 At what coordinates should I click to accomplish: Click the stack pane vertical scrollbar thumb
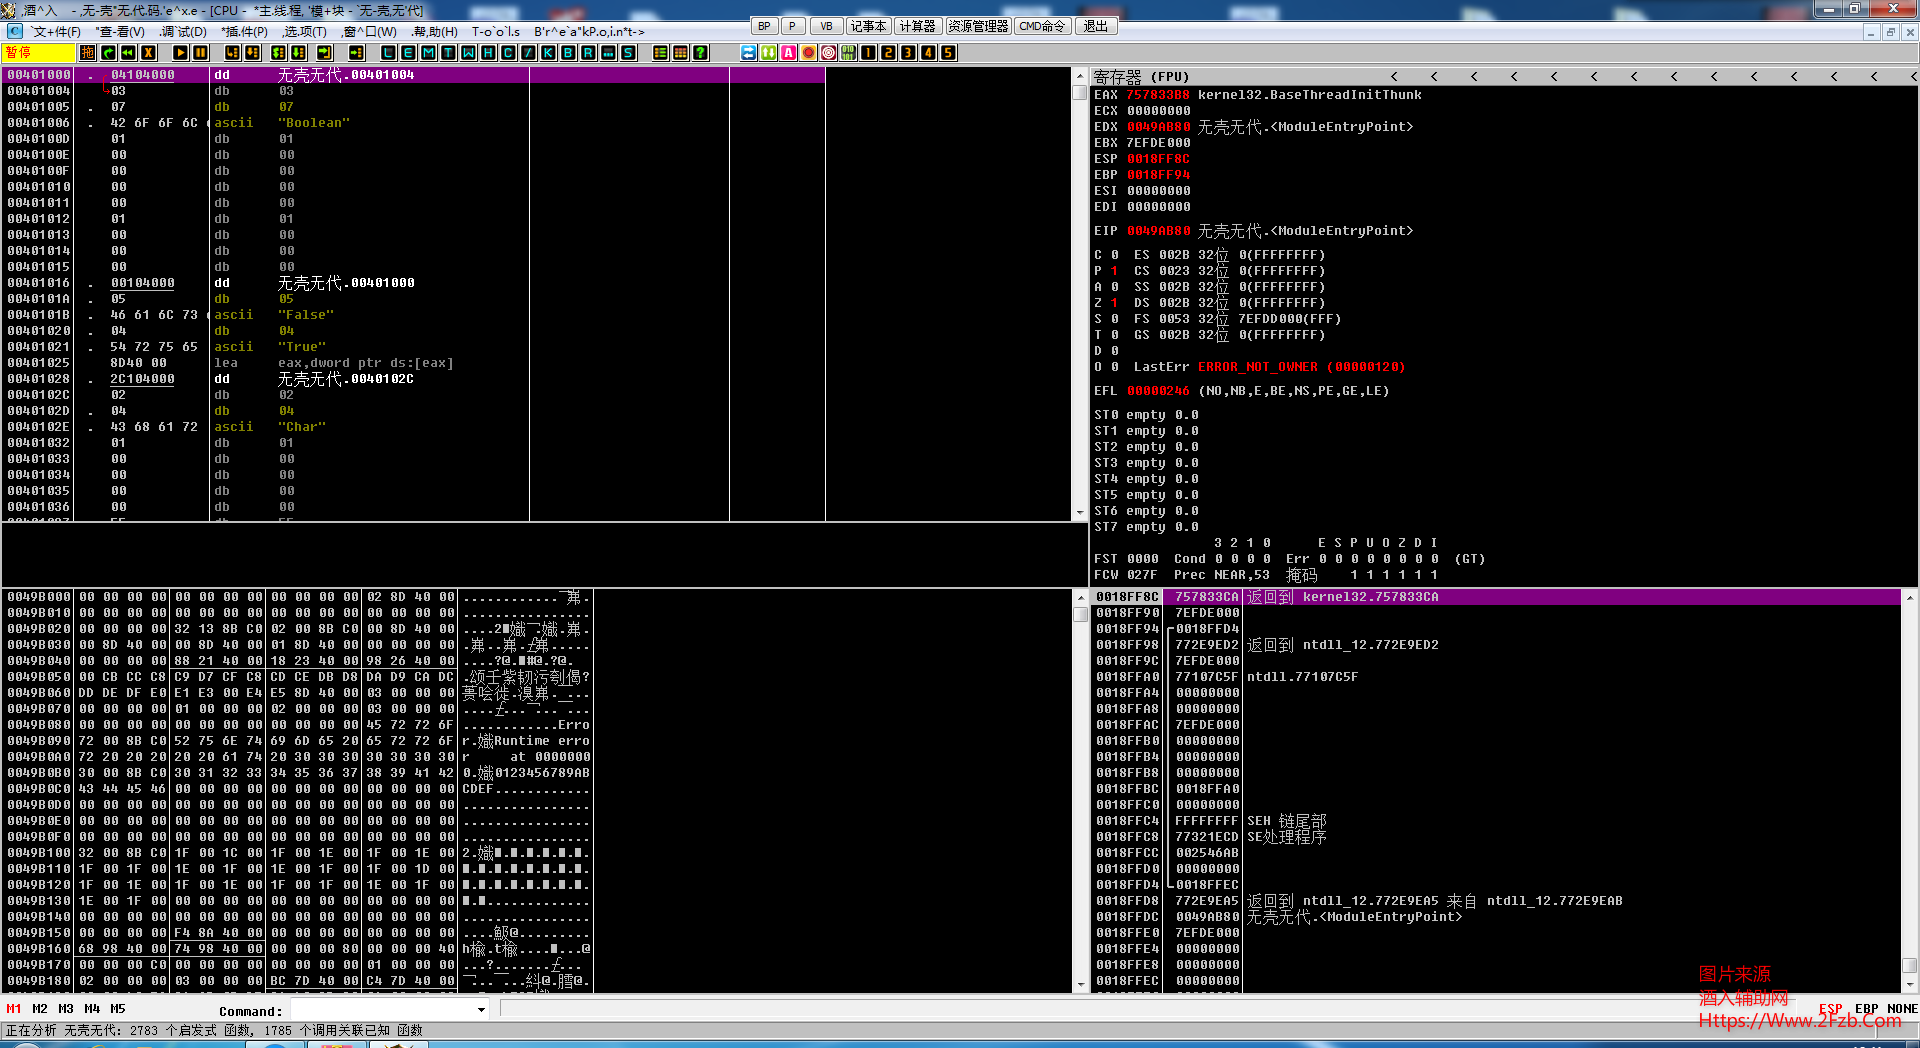tap(1909, 966)
